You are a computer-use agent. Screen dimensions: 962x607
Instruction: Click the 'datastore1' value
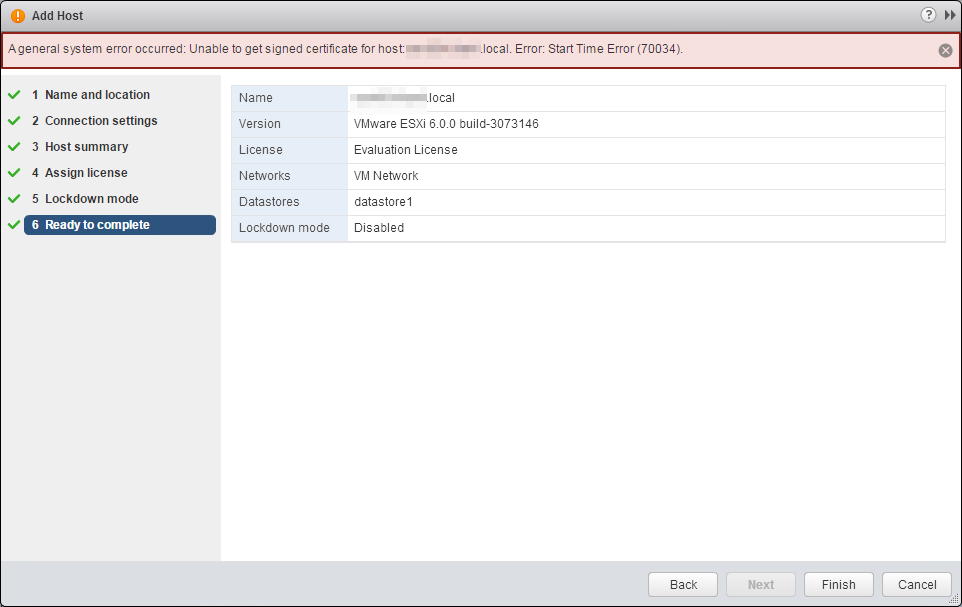pyautogui.click(x=383, y=202)
